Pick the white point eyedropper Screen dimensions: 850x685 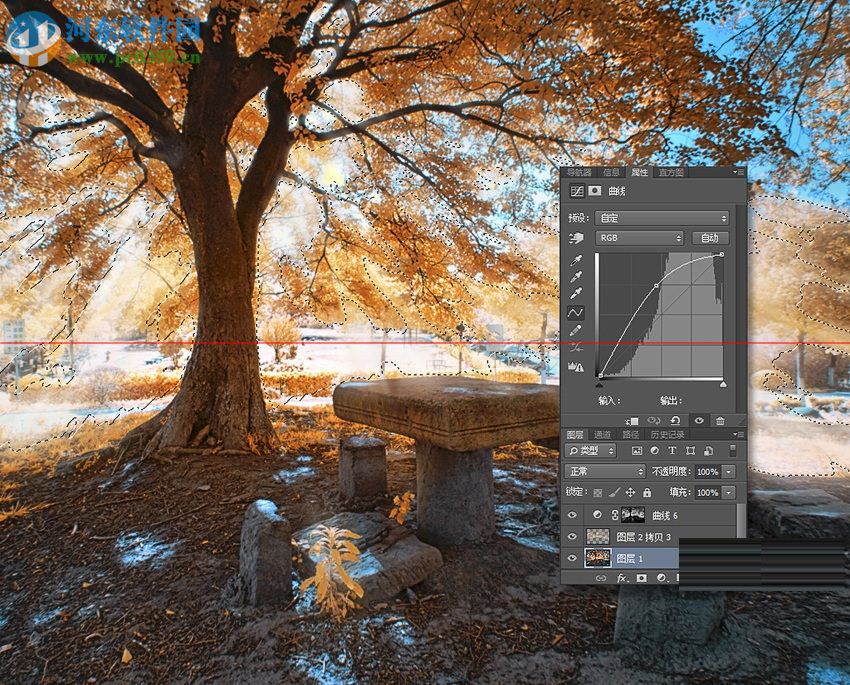click(x=576, y=294)
